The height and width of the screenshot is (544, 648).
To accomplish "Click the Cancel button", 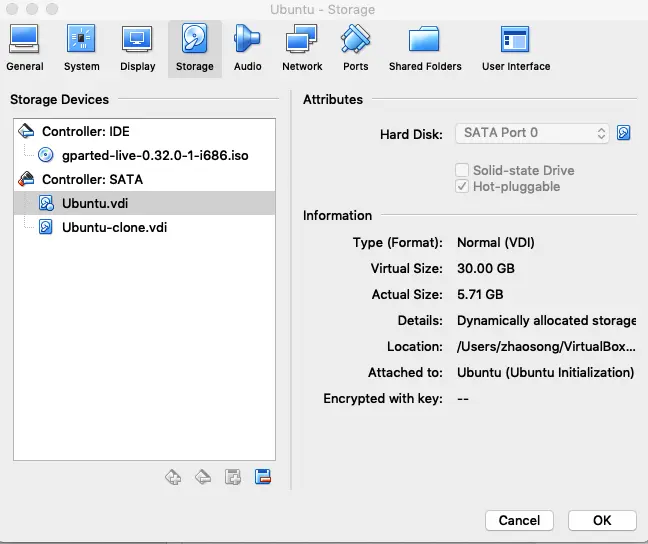I will click(519, 520).
